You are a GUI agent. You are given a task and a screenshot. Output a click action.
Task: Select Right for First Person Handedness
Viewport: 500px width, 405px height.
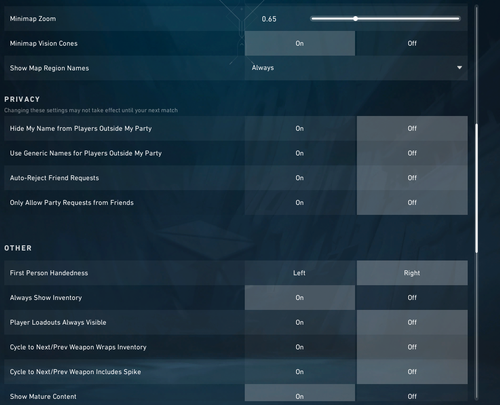click(412, 273)
